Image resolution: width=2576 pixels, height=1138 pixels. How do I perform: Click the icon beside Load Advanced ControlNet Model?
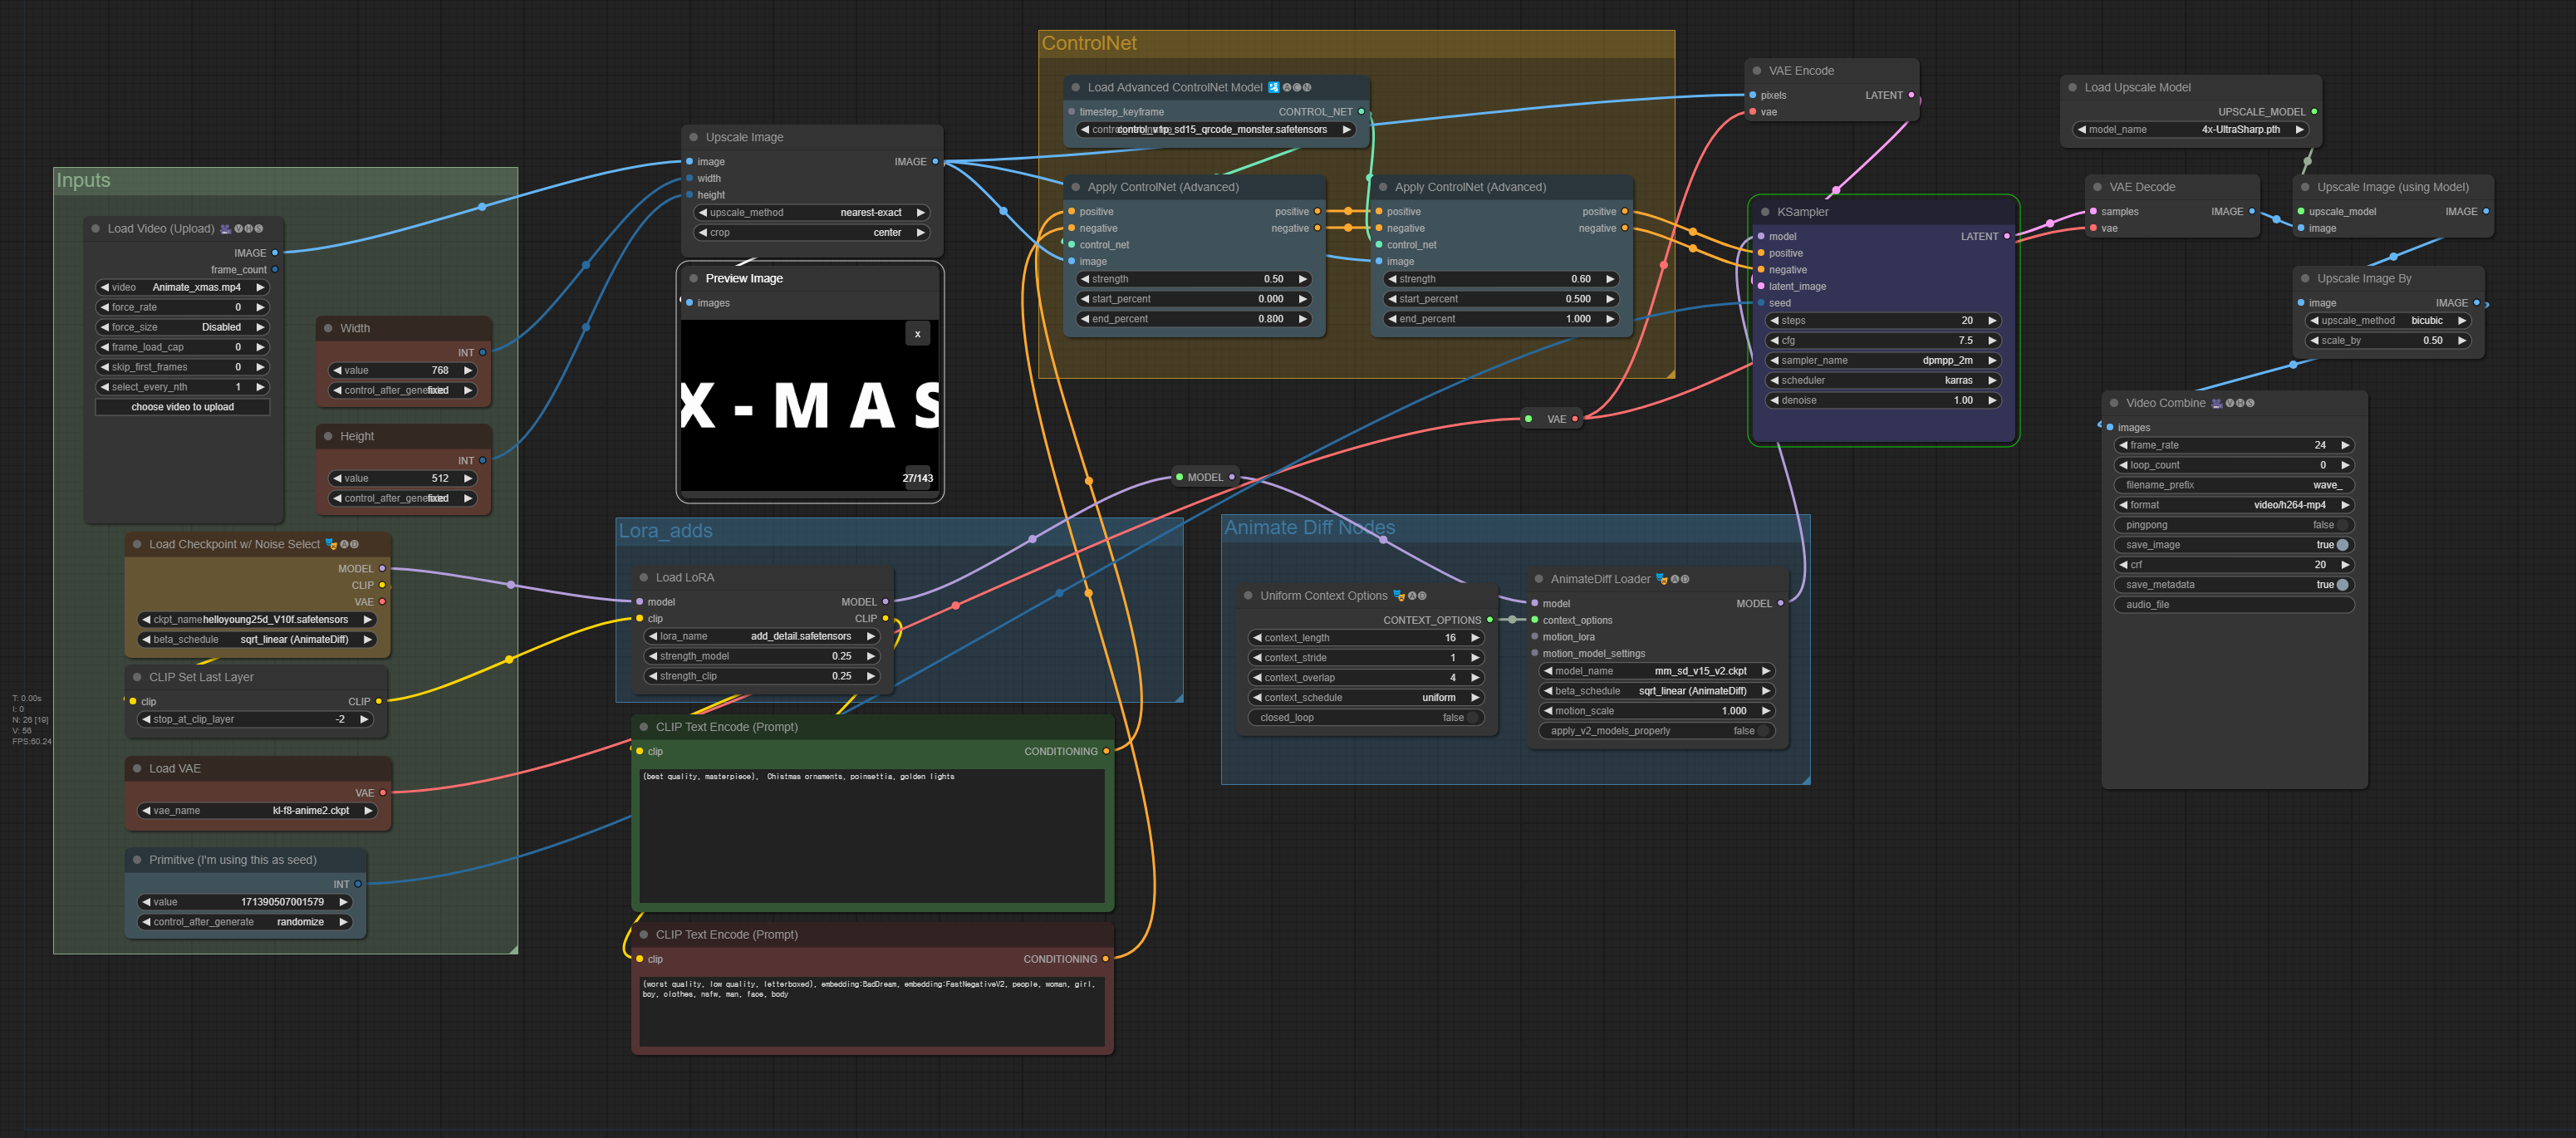(1274, 88)
